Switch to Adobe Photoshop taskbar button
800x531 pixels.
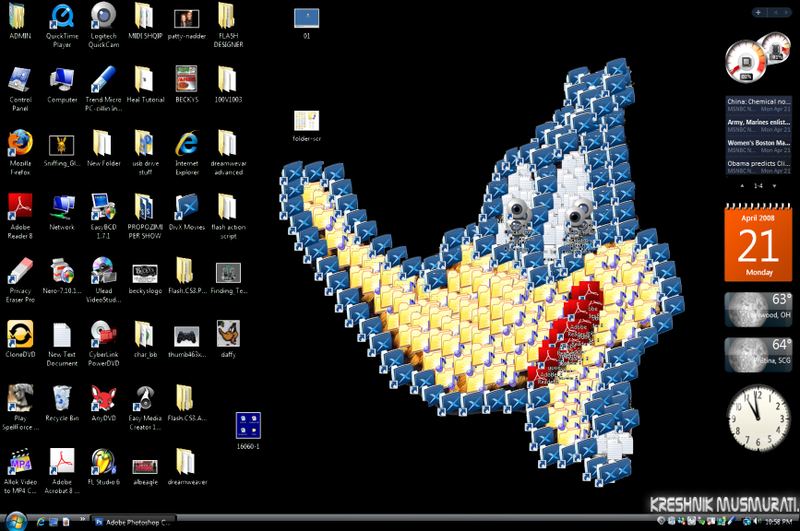pos(134,522)
